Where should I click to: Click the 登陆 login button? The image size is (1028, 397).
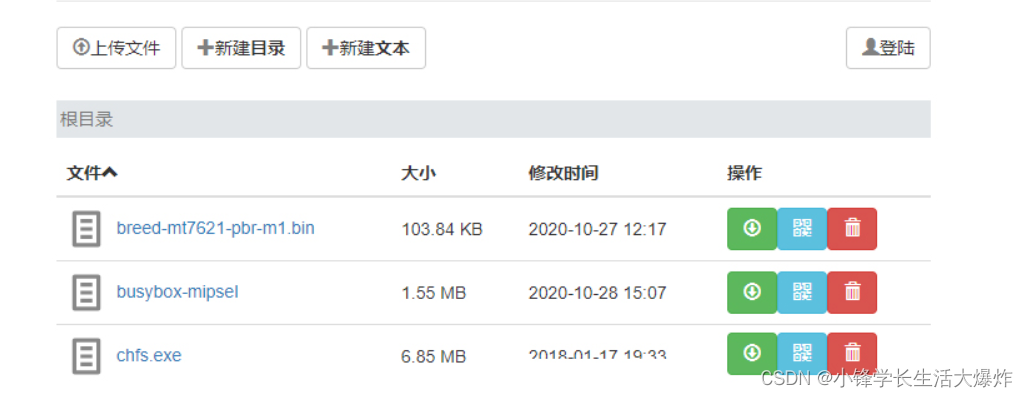point(888,48)
